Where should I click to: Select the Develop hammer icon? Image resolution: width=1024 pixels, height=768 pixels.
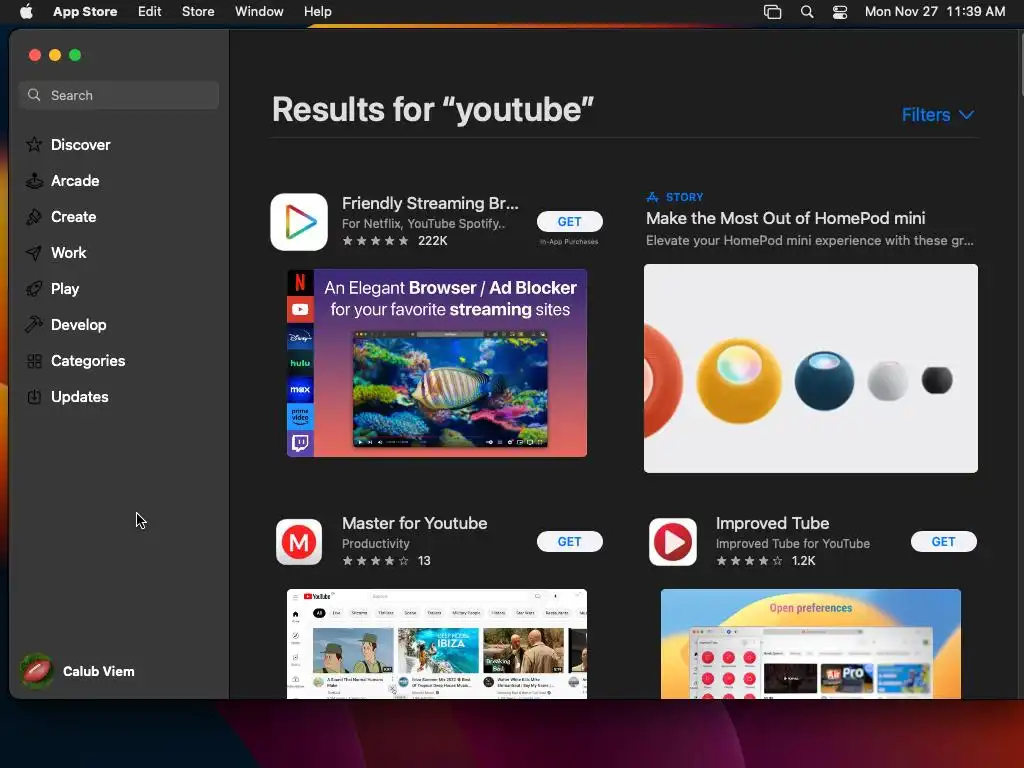(34, 325)
